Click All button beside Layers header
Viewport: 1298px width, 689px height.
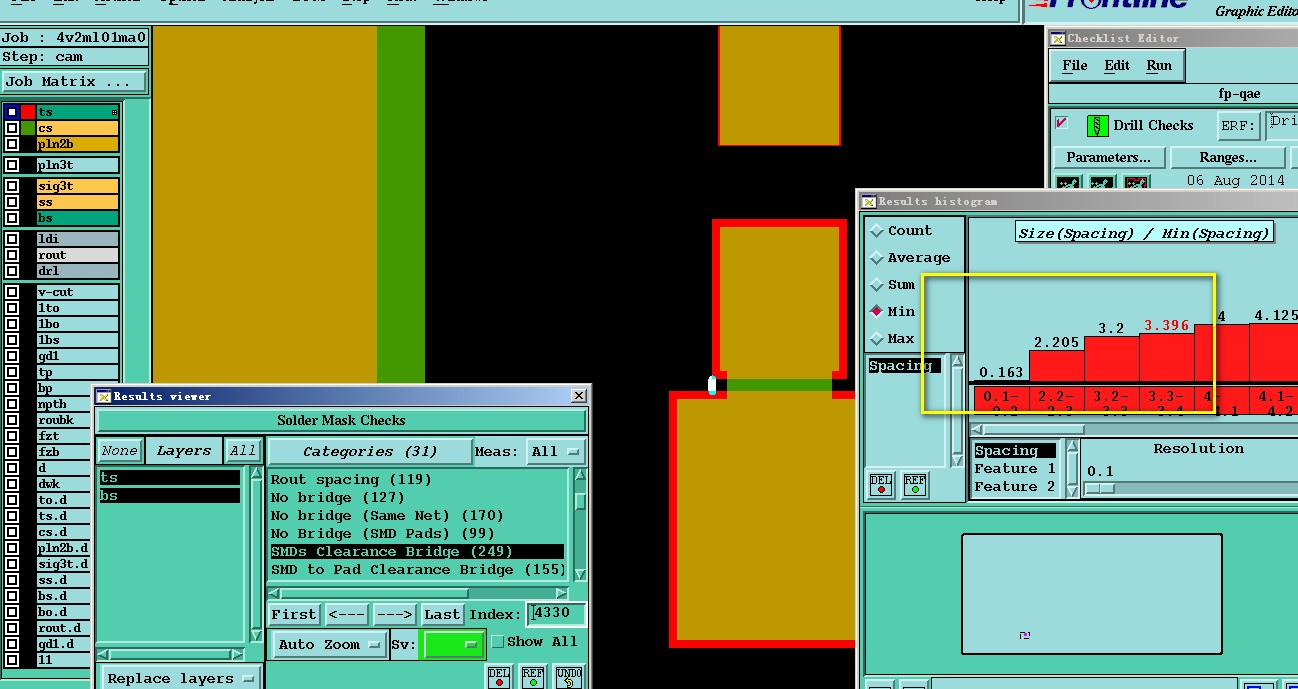pos(243,451)
